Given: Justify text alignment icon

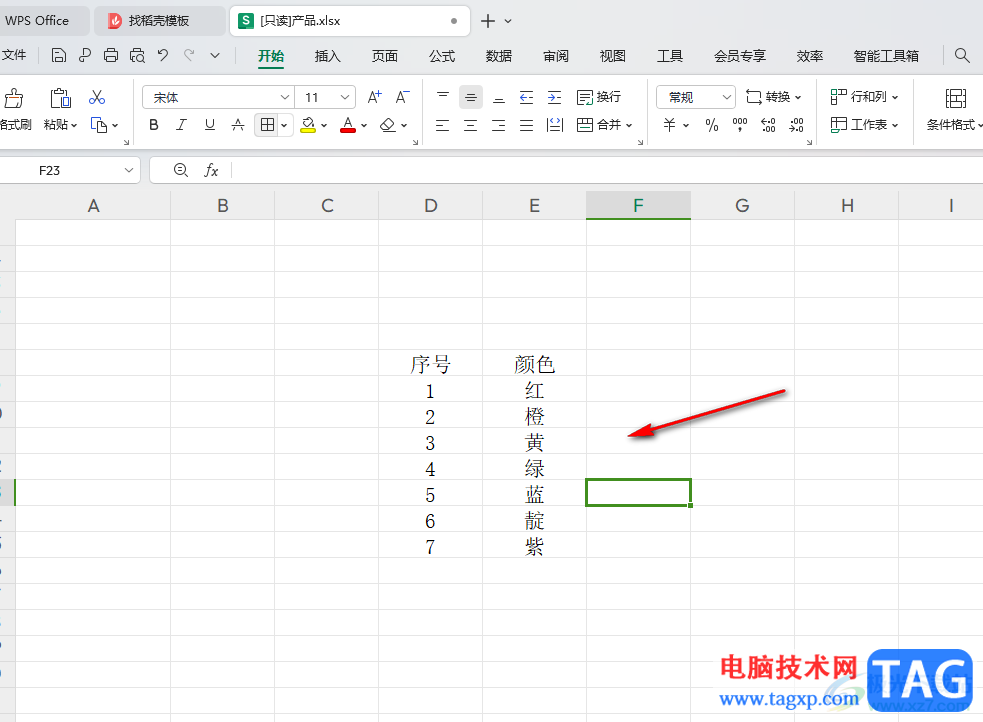Looking at the screenshot, I should (x=527, y=125).
